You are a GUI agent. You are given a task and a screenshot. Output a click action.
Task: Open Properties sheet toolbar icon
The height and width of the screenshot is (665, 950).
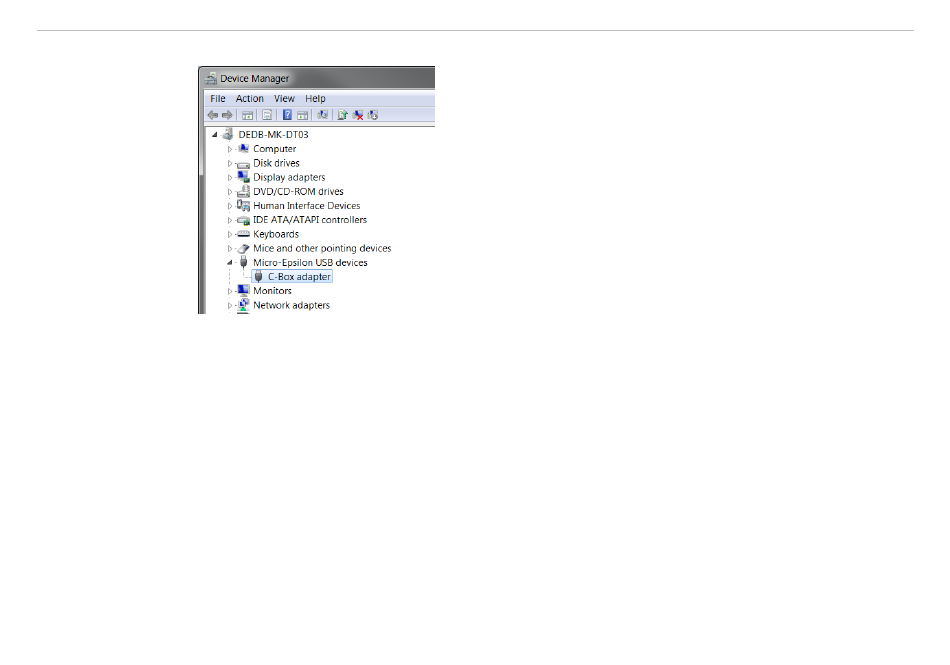(x=267, y=115)
